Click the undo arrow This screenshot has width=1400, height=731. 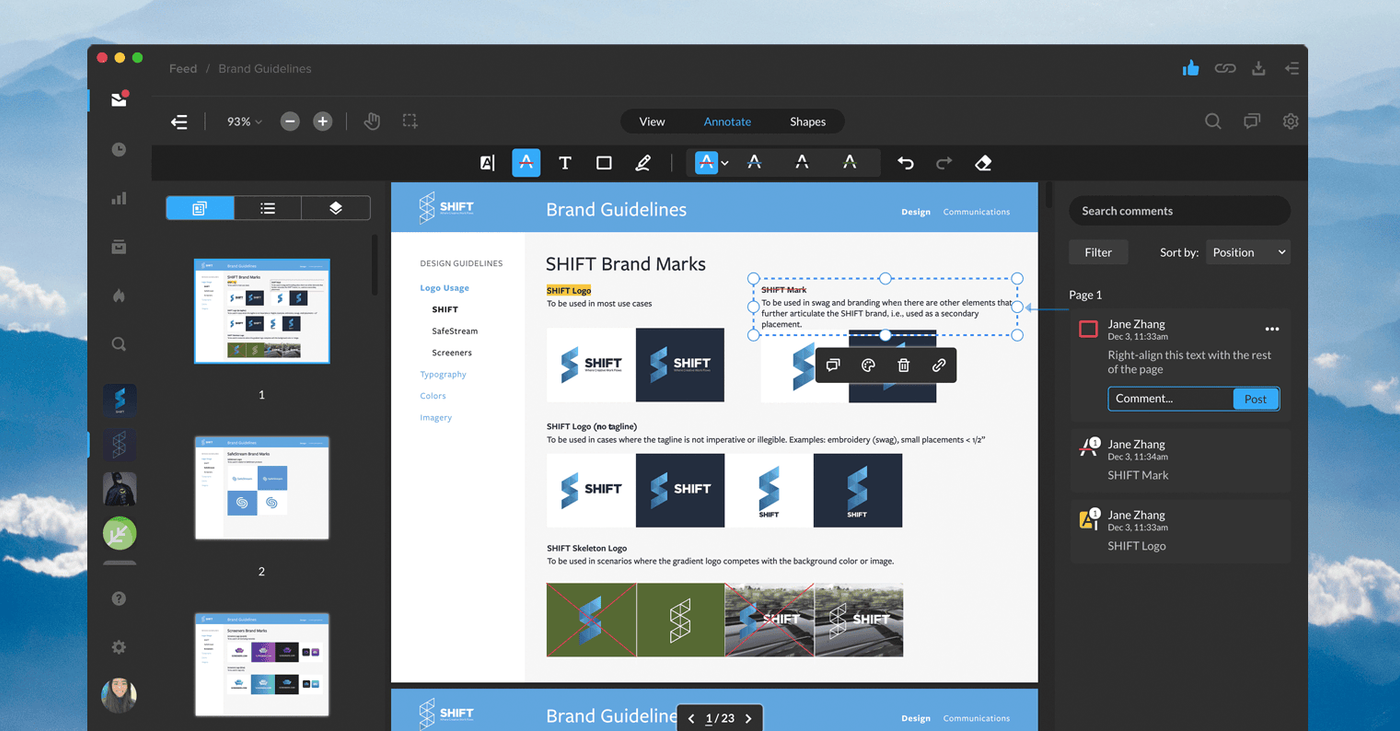click(905, 163)
